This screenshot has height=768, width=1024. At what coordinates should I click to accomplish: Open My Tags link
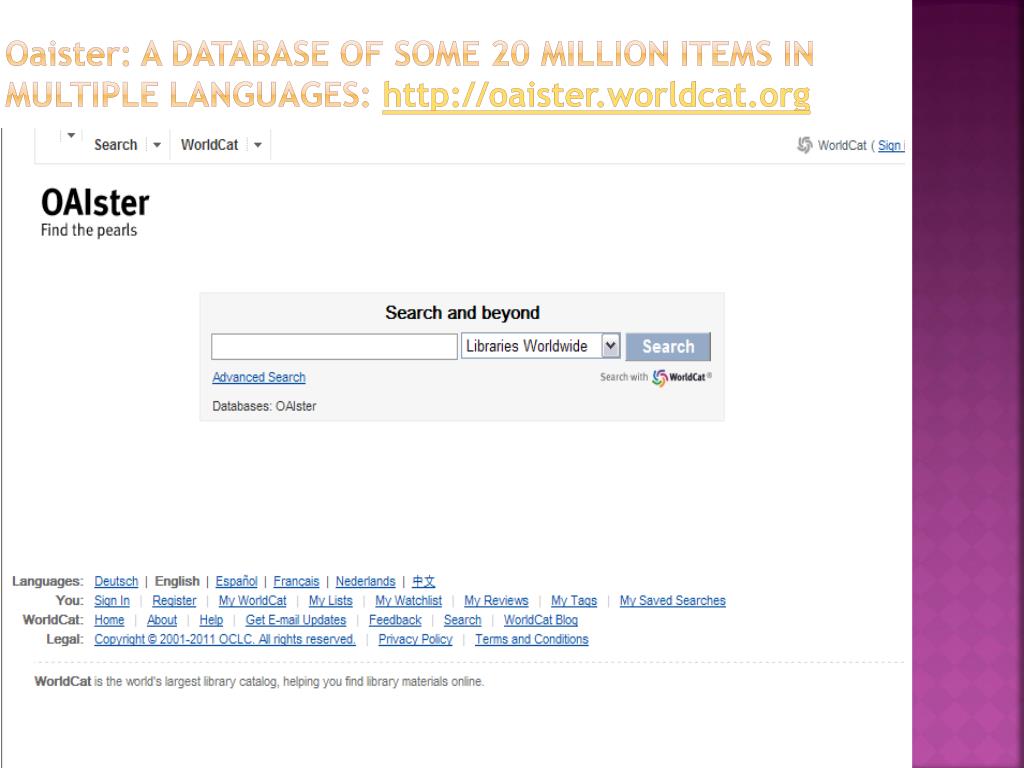point(574,601)
